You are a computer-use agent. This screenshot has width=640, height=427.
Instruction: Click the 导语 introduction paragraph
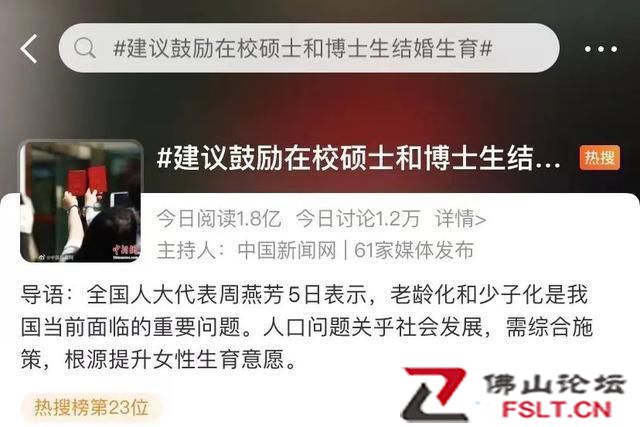[x=306, y=327]
